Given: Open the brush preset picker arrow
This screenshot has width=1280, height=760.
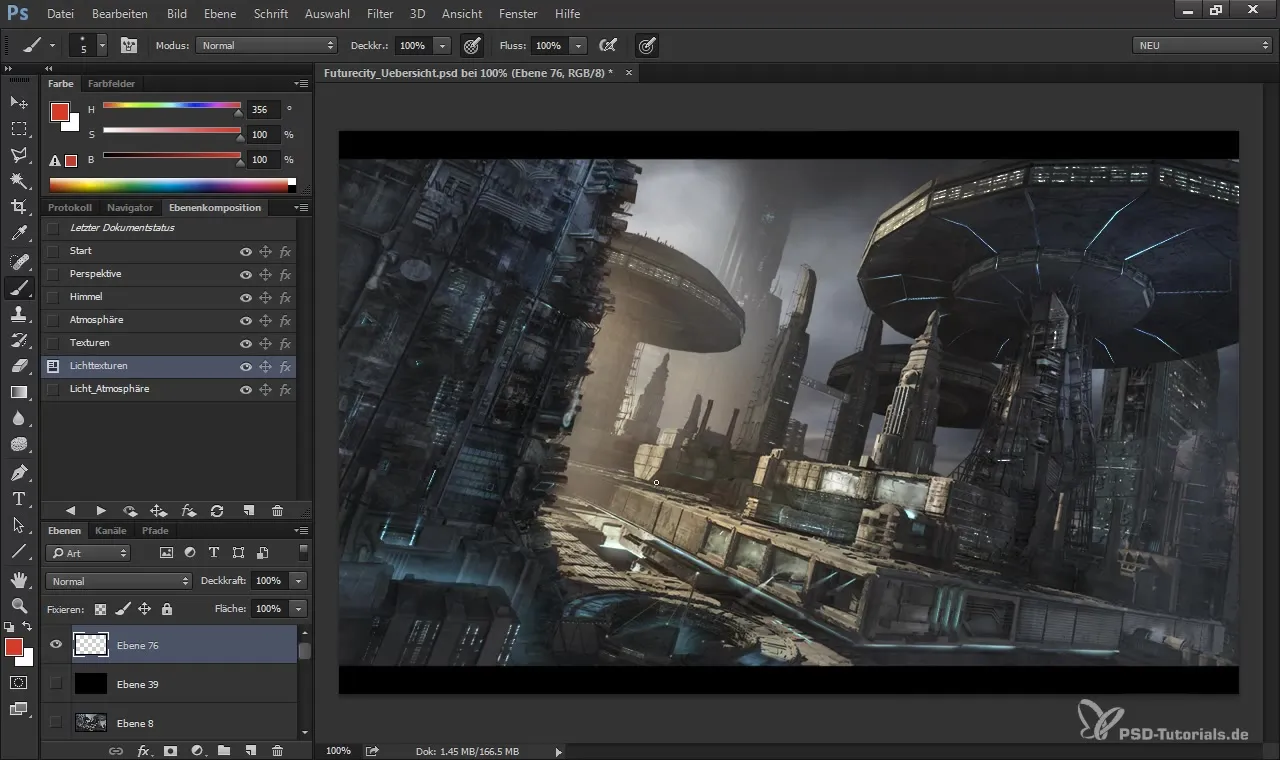Looking at the screenshot, I should click(x=102, y=45).
